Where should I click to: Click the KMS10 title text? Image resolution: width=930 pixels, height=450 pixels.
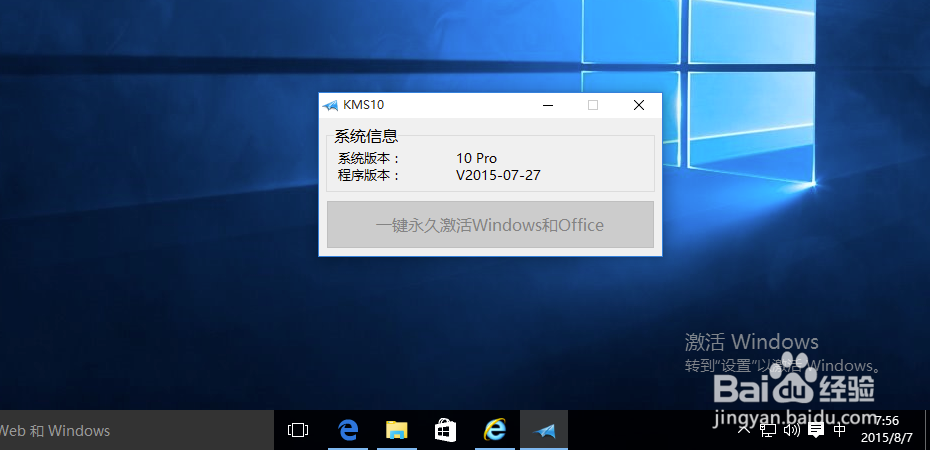[x=364, y=105]
